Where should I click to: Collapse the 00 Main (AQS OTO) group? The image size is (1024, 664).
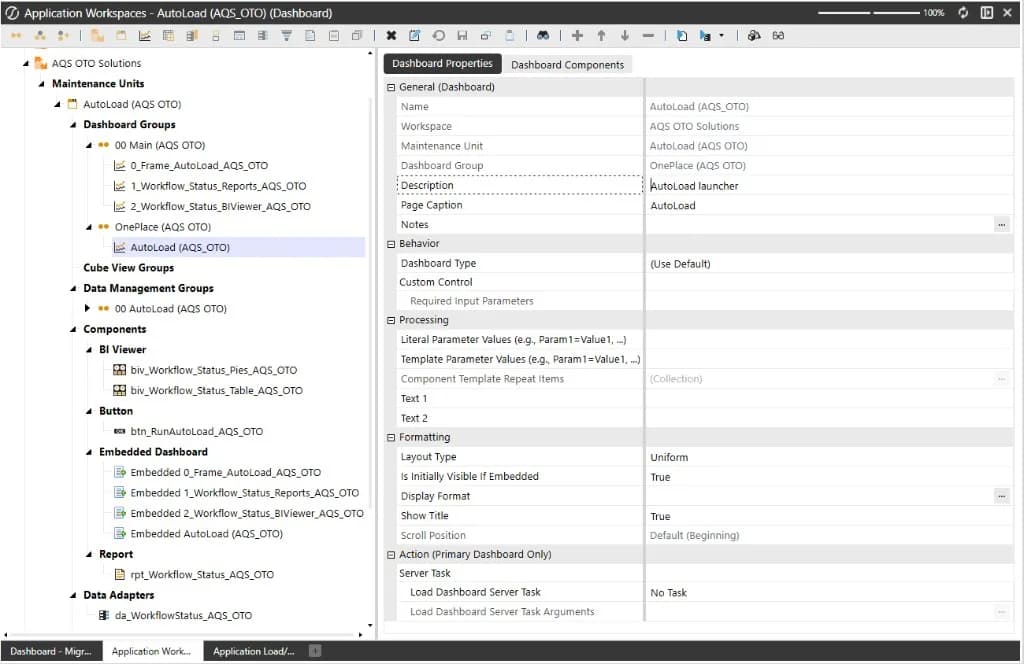tap(89, 145)
